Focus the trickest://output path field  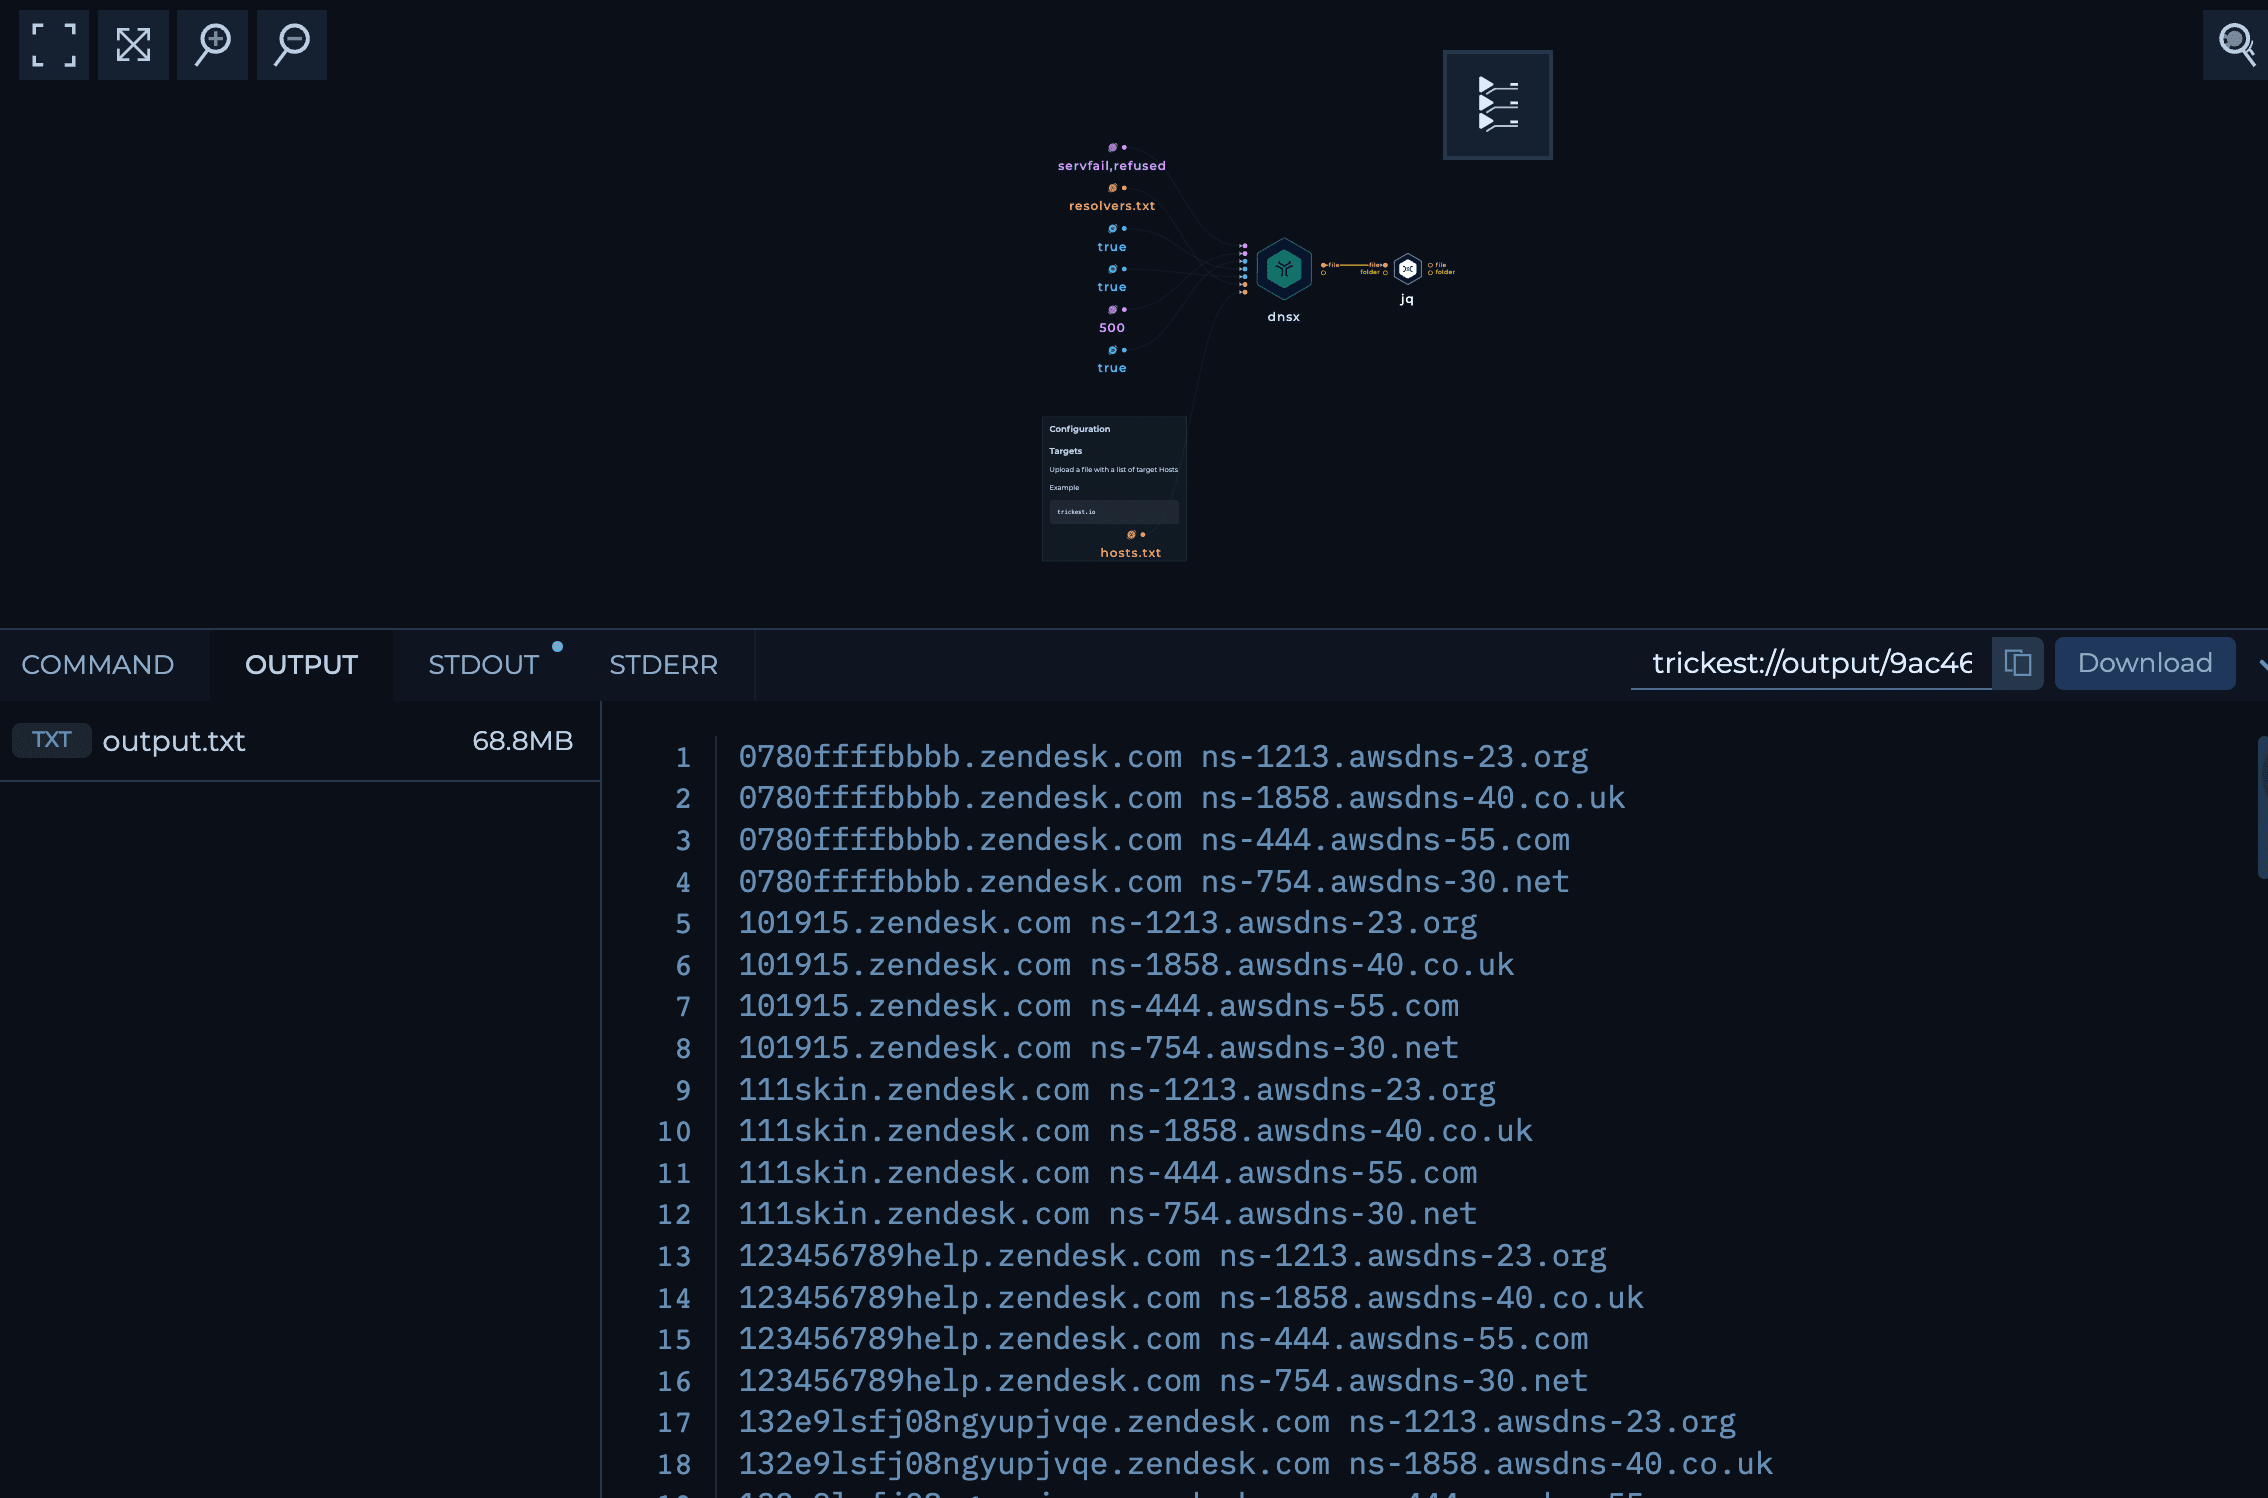click(x=1811, y=663)
